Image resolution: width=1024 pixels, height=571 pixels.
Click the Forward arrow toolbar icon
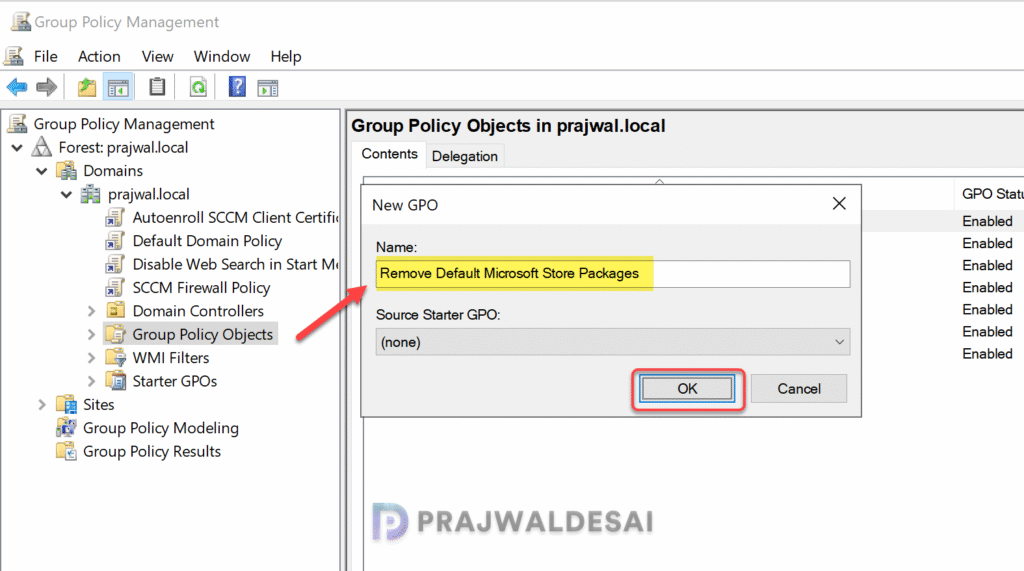click(x=46, y=87)
